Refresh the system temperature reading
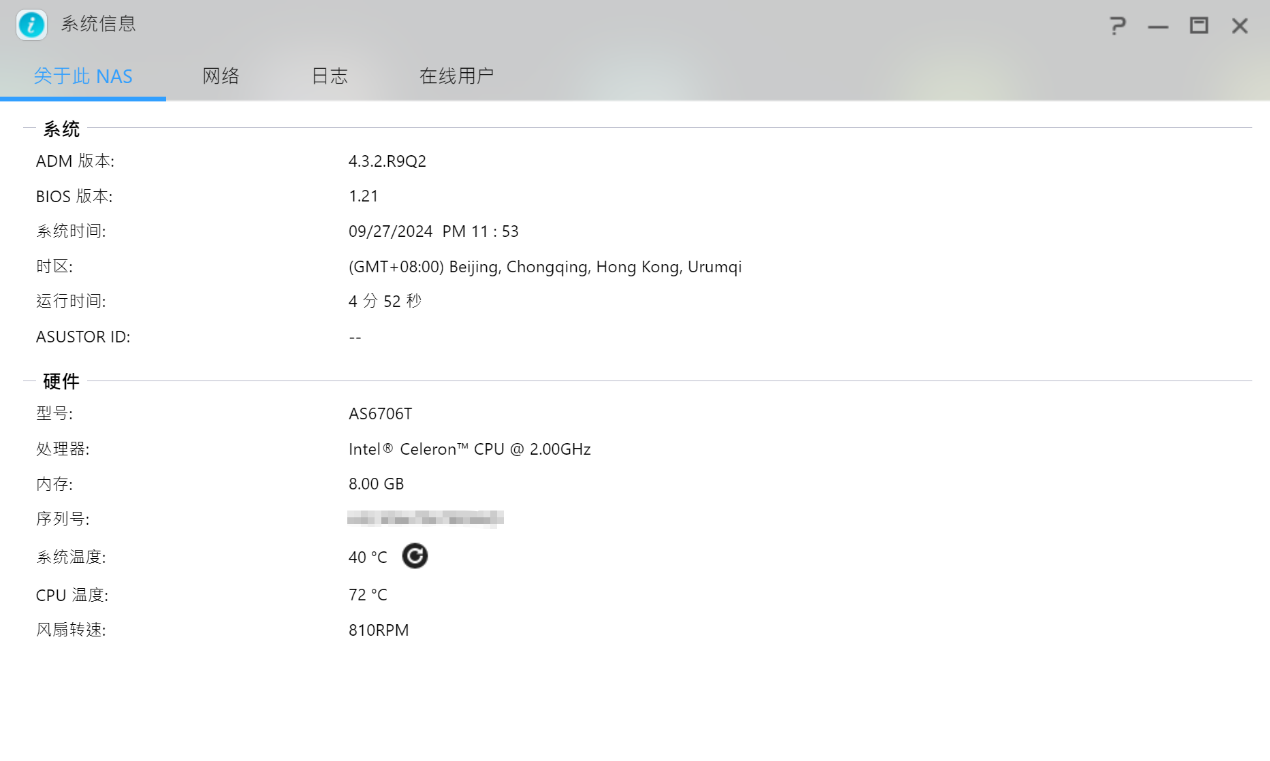Viewport: 1270px width, 761px height. pos(415,556)
